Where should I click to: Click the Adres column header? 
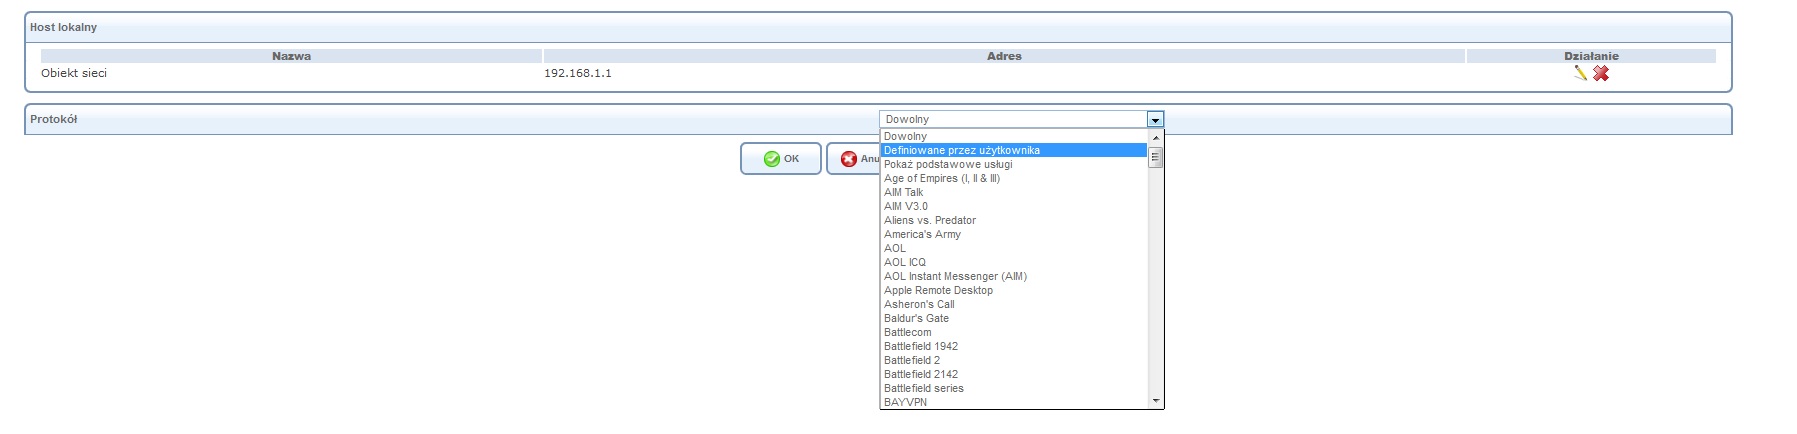pyautogui.click(x=1004, y=56)
